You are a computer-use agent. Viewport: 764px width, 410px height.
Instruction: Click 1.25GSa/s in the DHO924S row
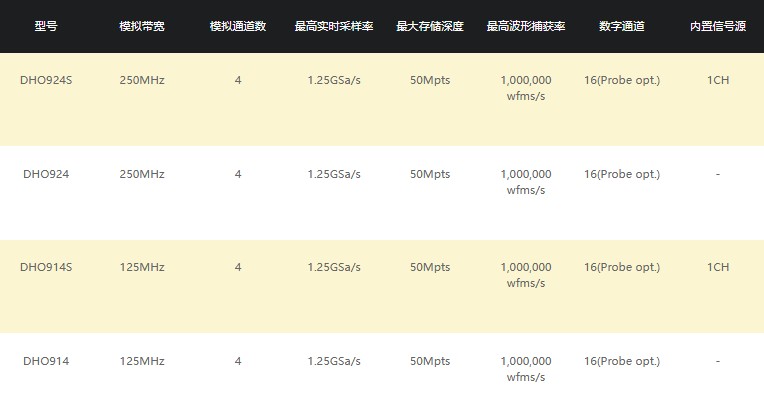[x=334, y=80]
